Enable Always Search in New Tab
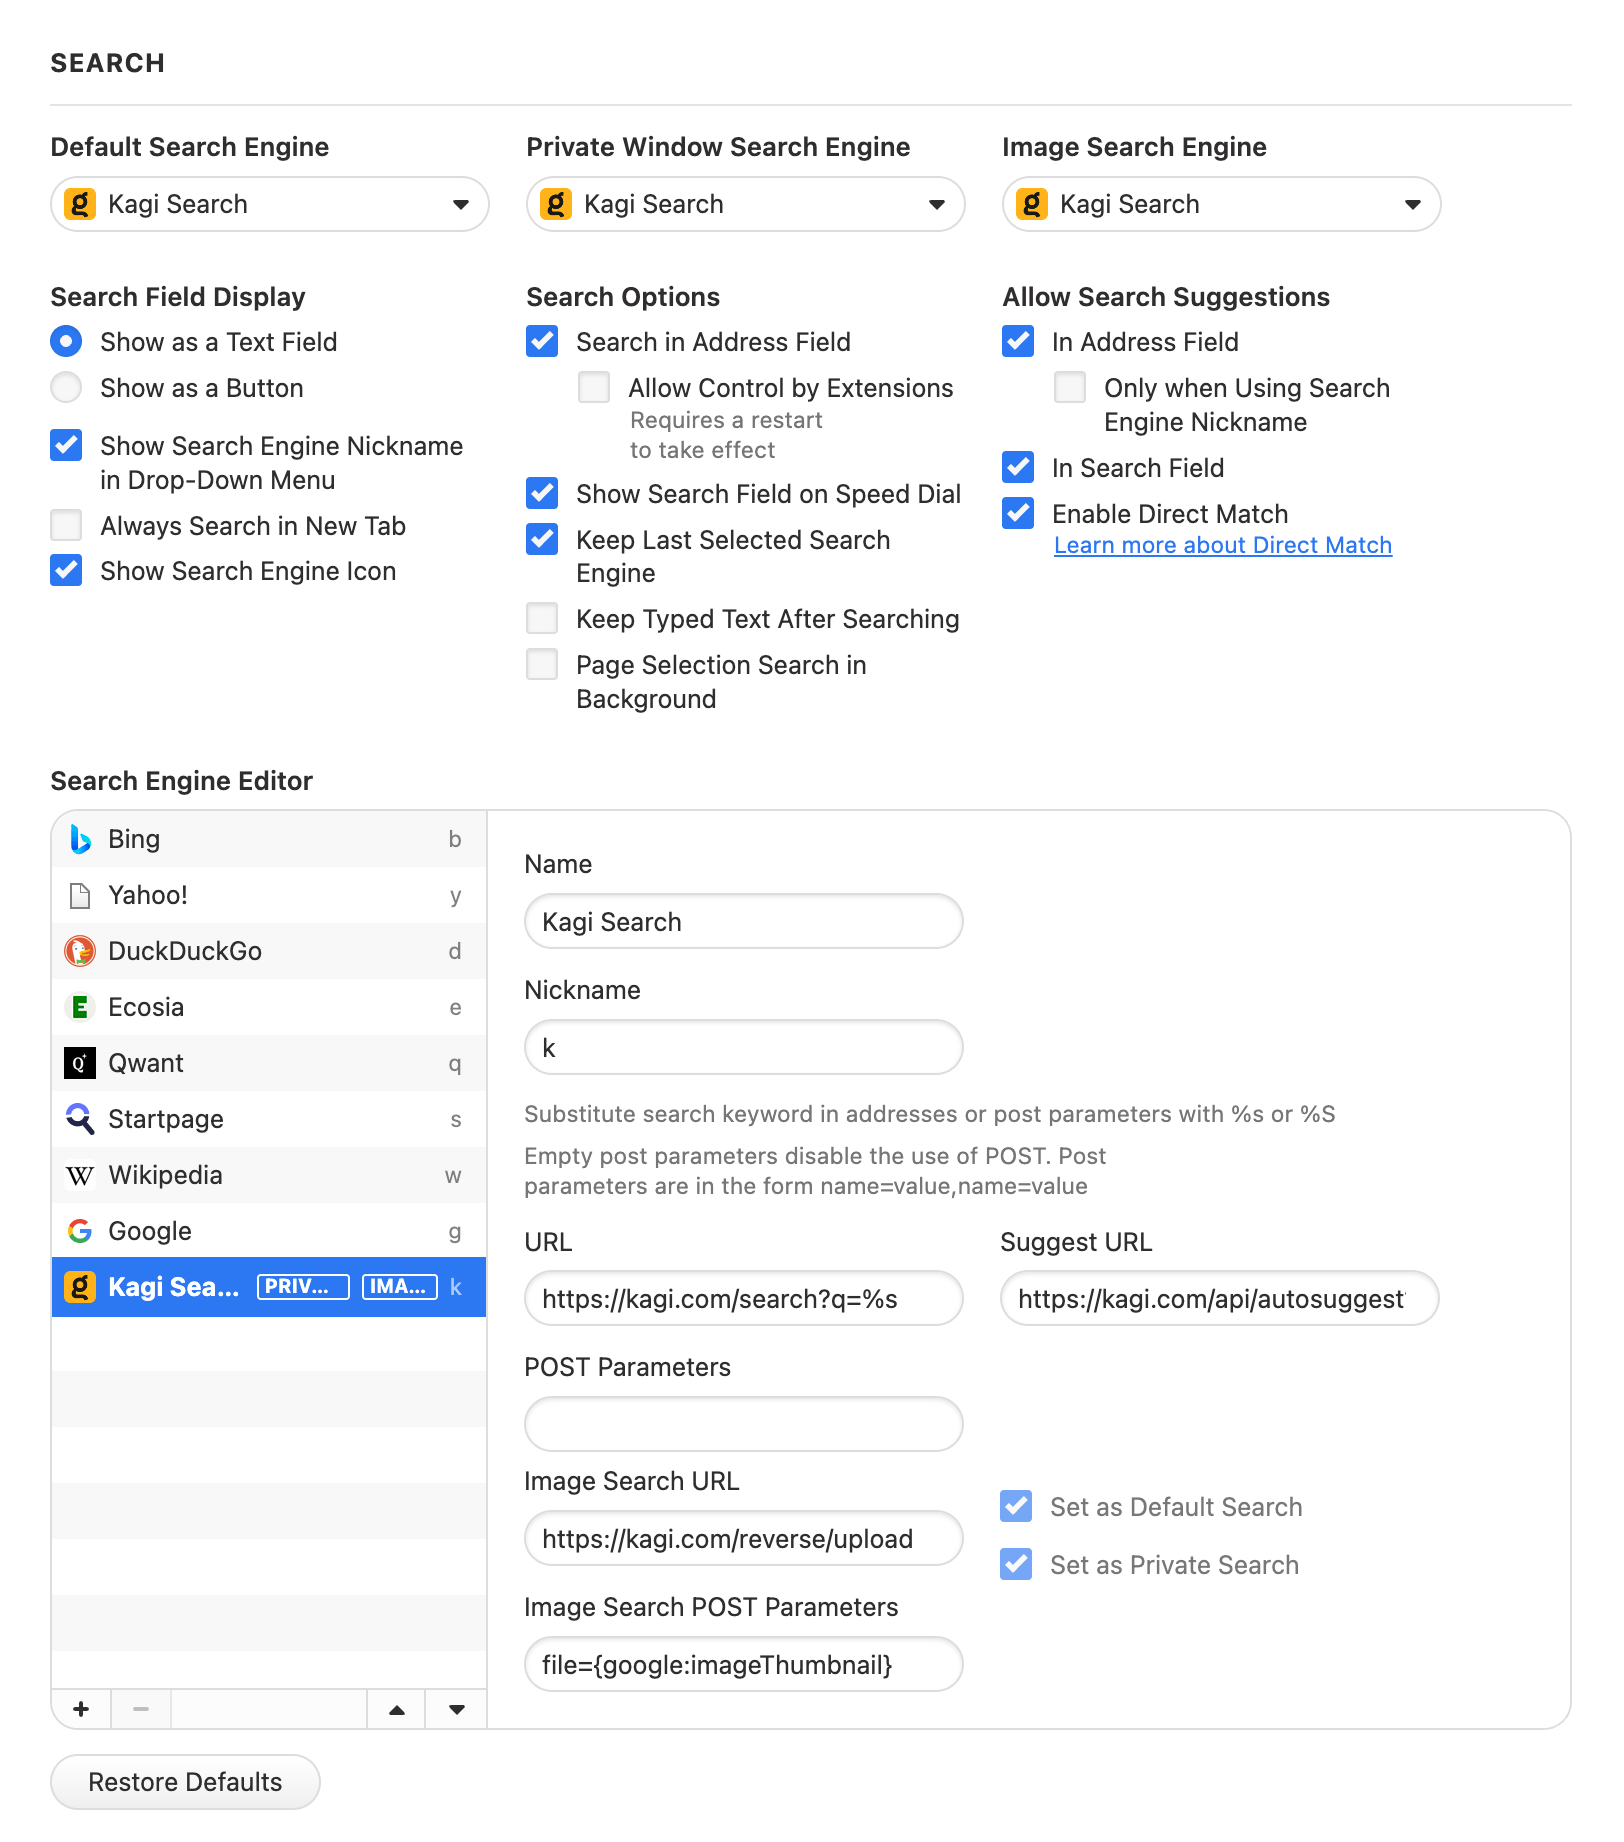This screenshot has width=1624, height=1842. click(66, 526)
